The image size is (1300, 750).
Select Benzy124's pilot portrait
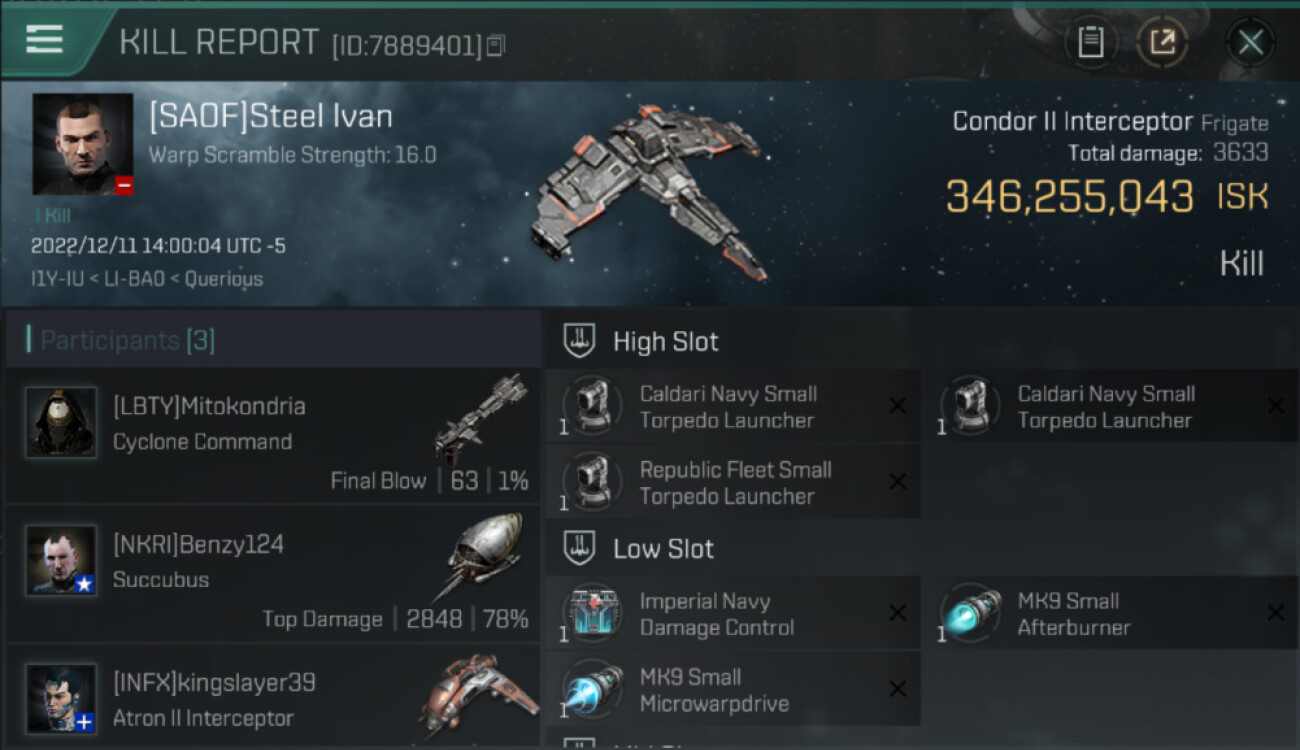click(x=61, y=561)
